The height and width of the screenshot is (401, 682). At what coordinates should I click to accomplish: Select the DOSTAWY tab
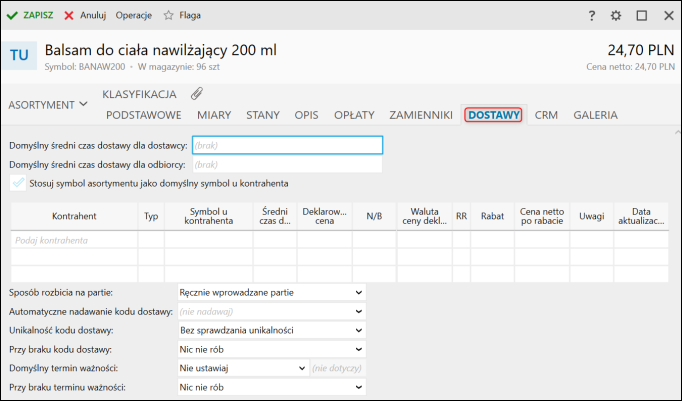point(494,115)
